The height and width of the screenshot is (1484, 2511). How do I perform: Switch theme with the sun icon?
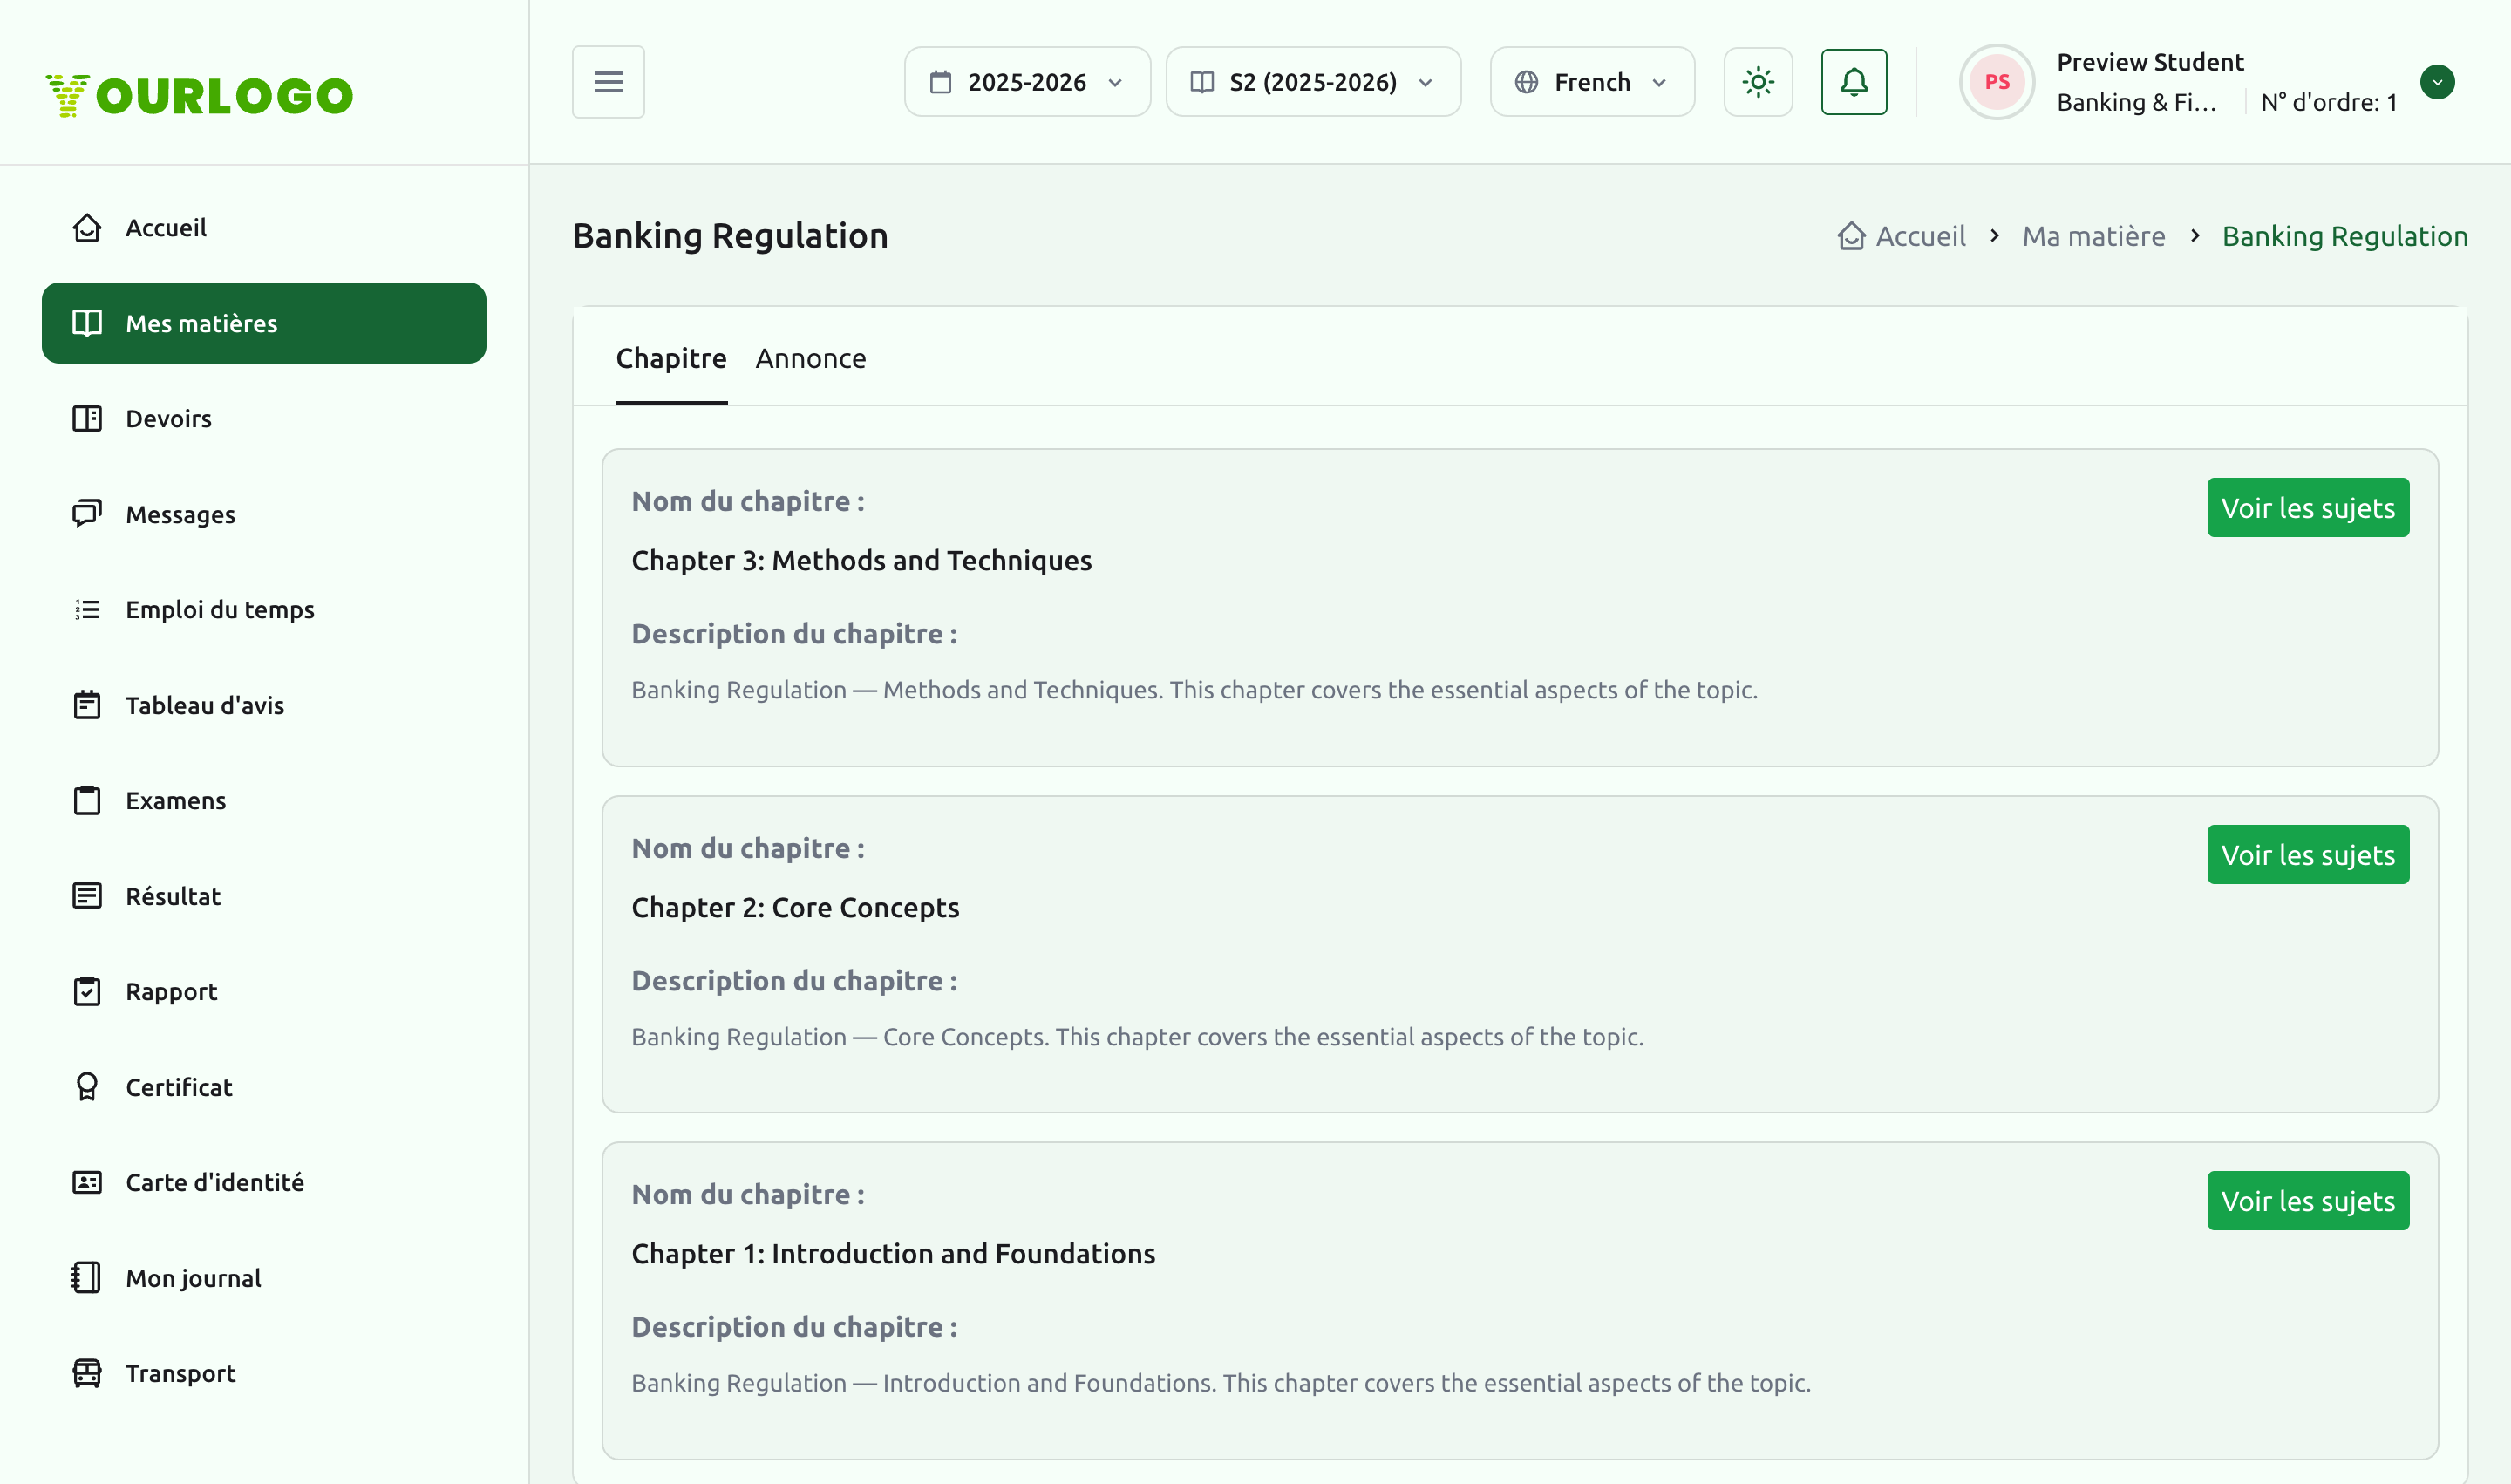[x=1758, y=82]
